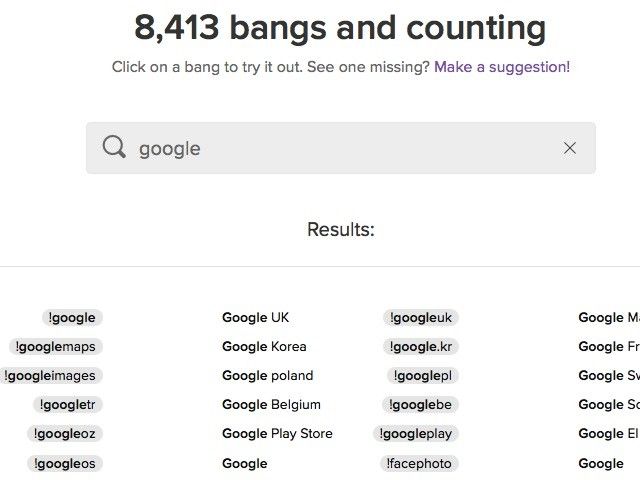Clear the search field with X icon
The image size is (640, 480).
pyautogui.click(x=570, y=148)
